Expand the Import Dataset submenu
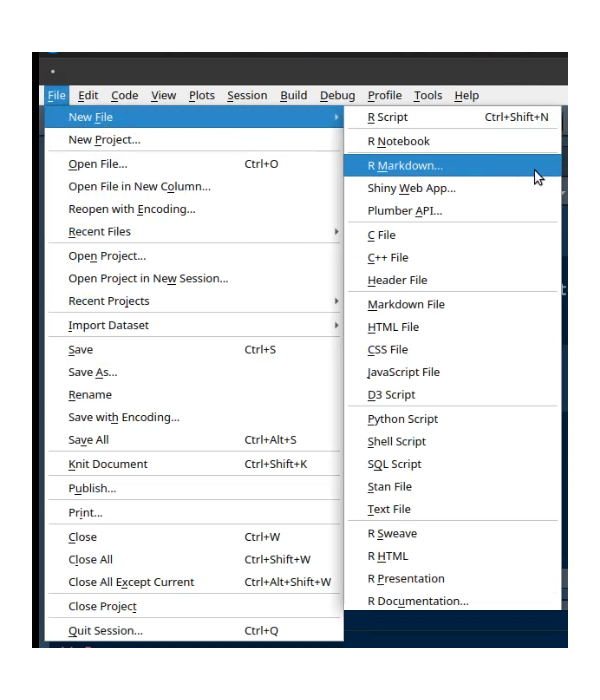The width and height of the screenshot is (600, 700). (x=108, y=325)
